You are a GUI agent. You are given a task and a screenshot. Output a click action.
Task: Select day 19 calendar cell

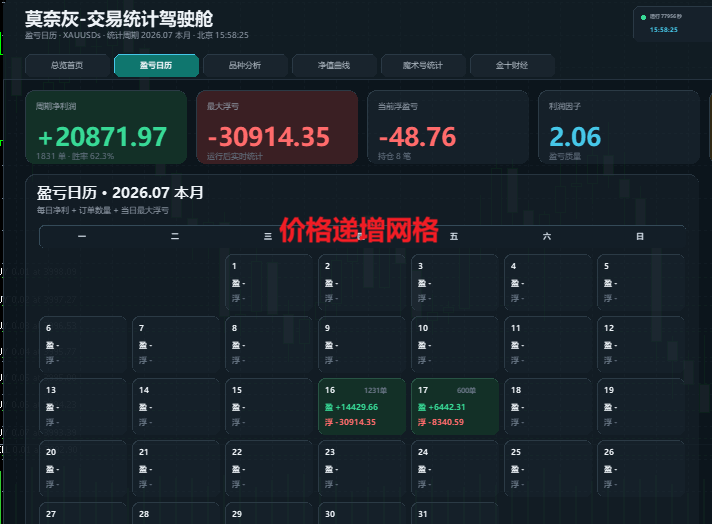click(641, 406)
